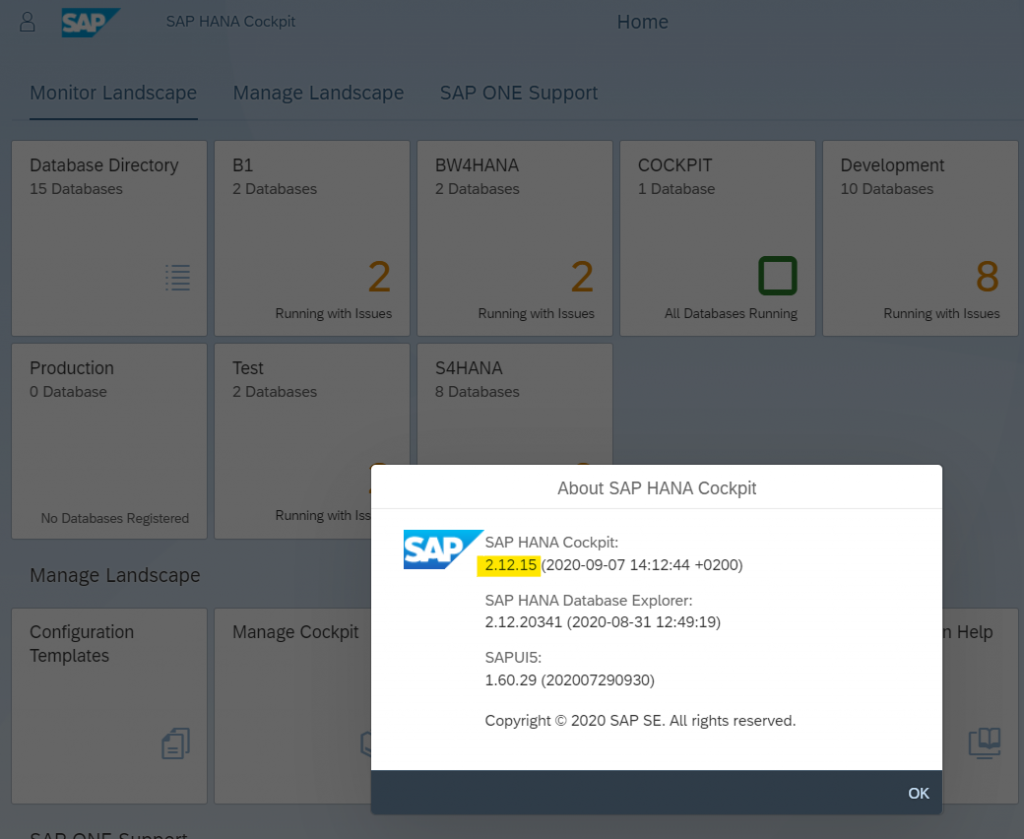This screenshot has width=1024, height=839.
Task: Click the SAPUI5 version 1.60.29 text
Action: tap(511, 680)
